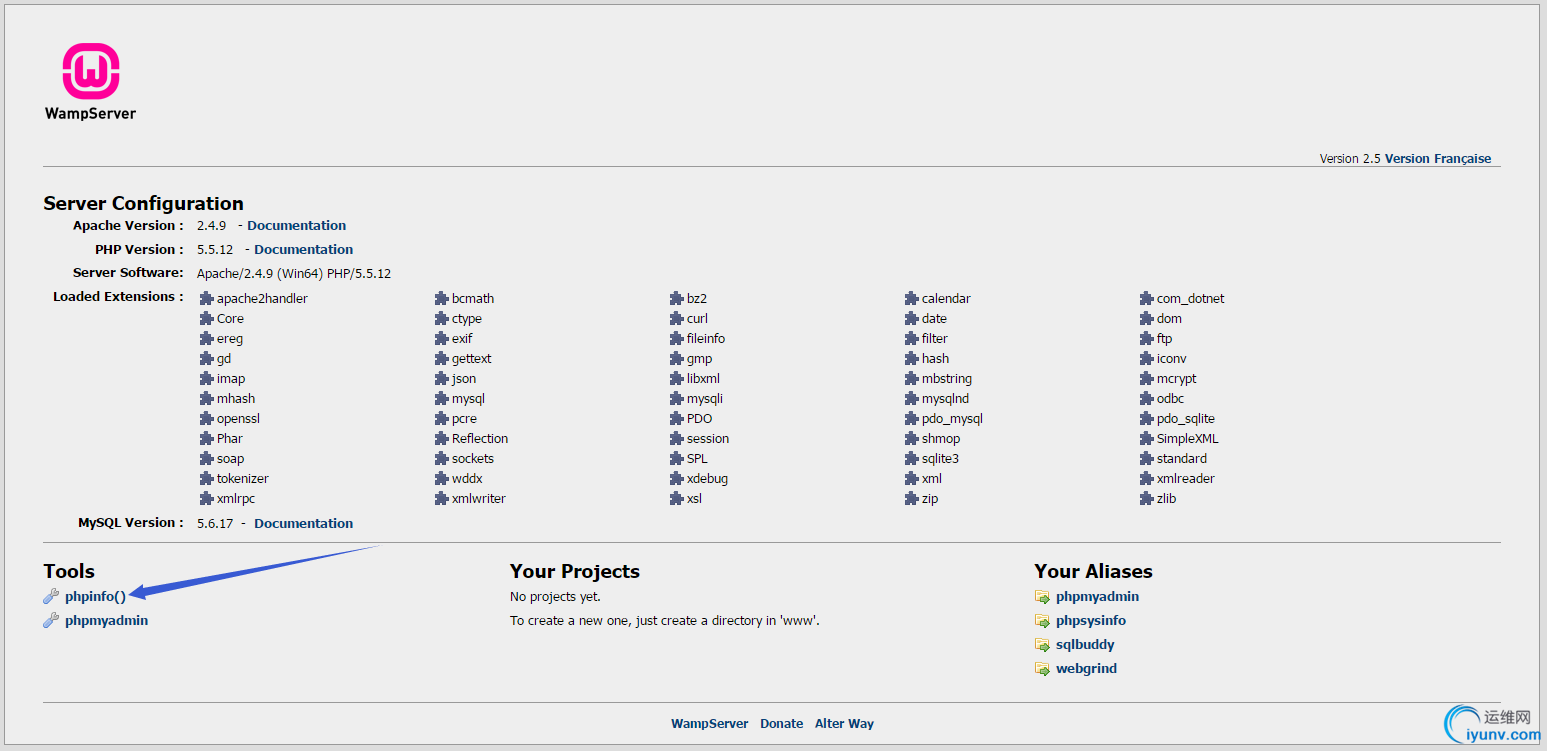
Task: Click the WampServer footer link
Action: pos(709,724)
